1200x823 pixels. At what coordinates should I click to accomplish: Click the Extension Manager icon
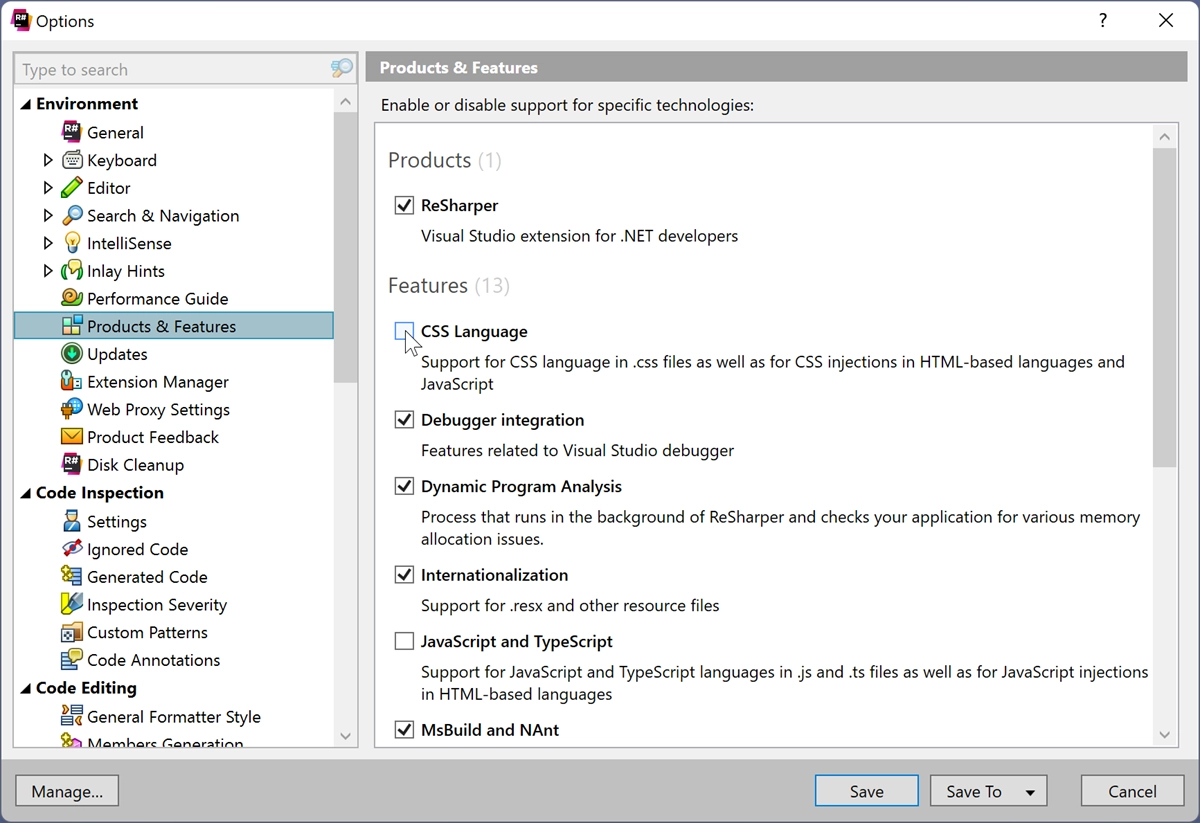tap(72, 382)
